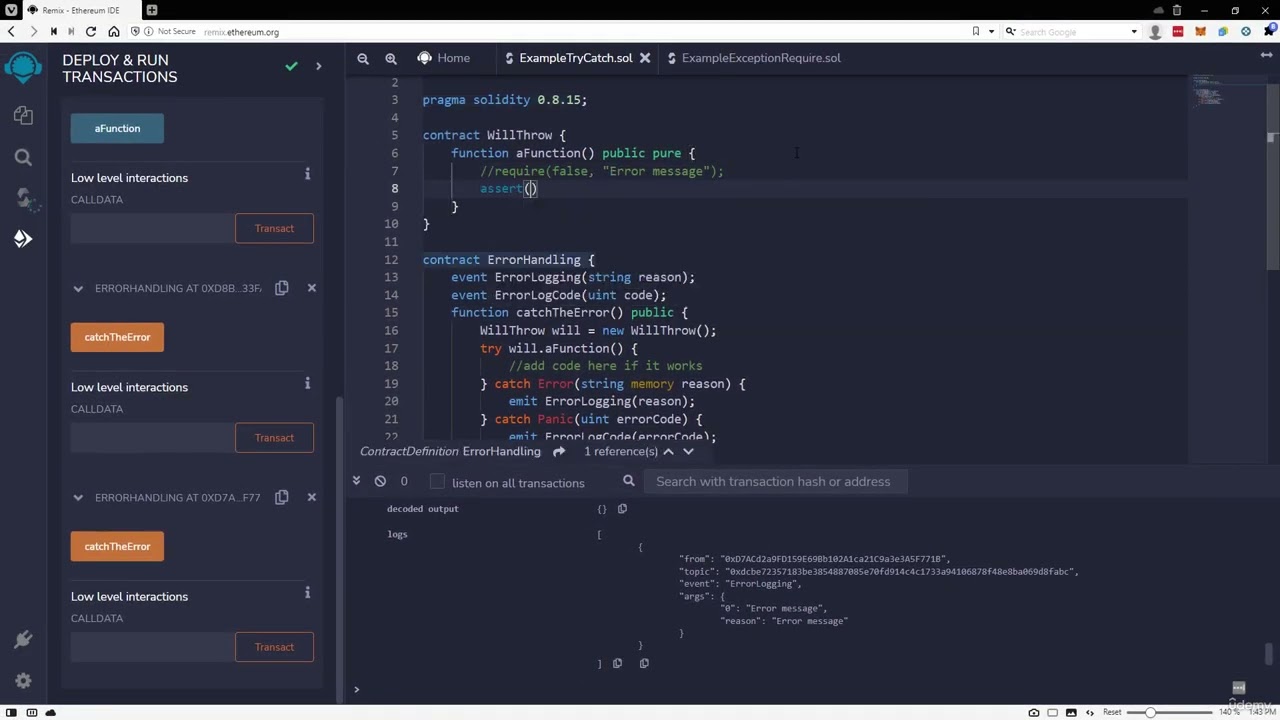This screenshot has height=720, width=1280.
Task: Open a new browser tab
Action: (x=152, y=10)
